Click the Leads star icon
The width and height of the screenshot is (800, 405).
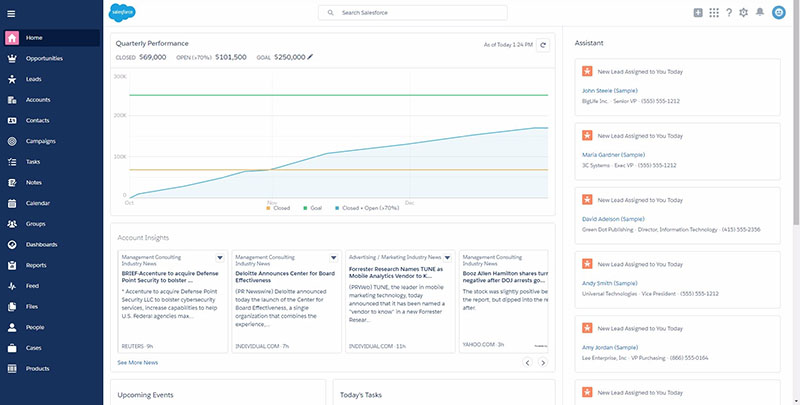click(12, 79)
